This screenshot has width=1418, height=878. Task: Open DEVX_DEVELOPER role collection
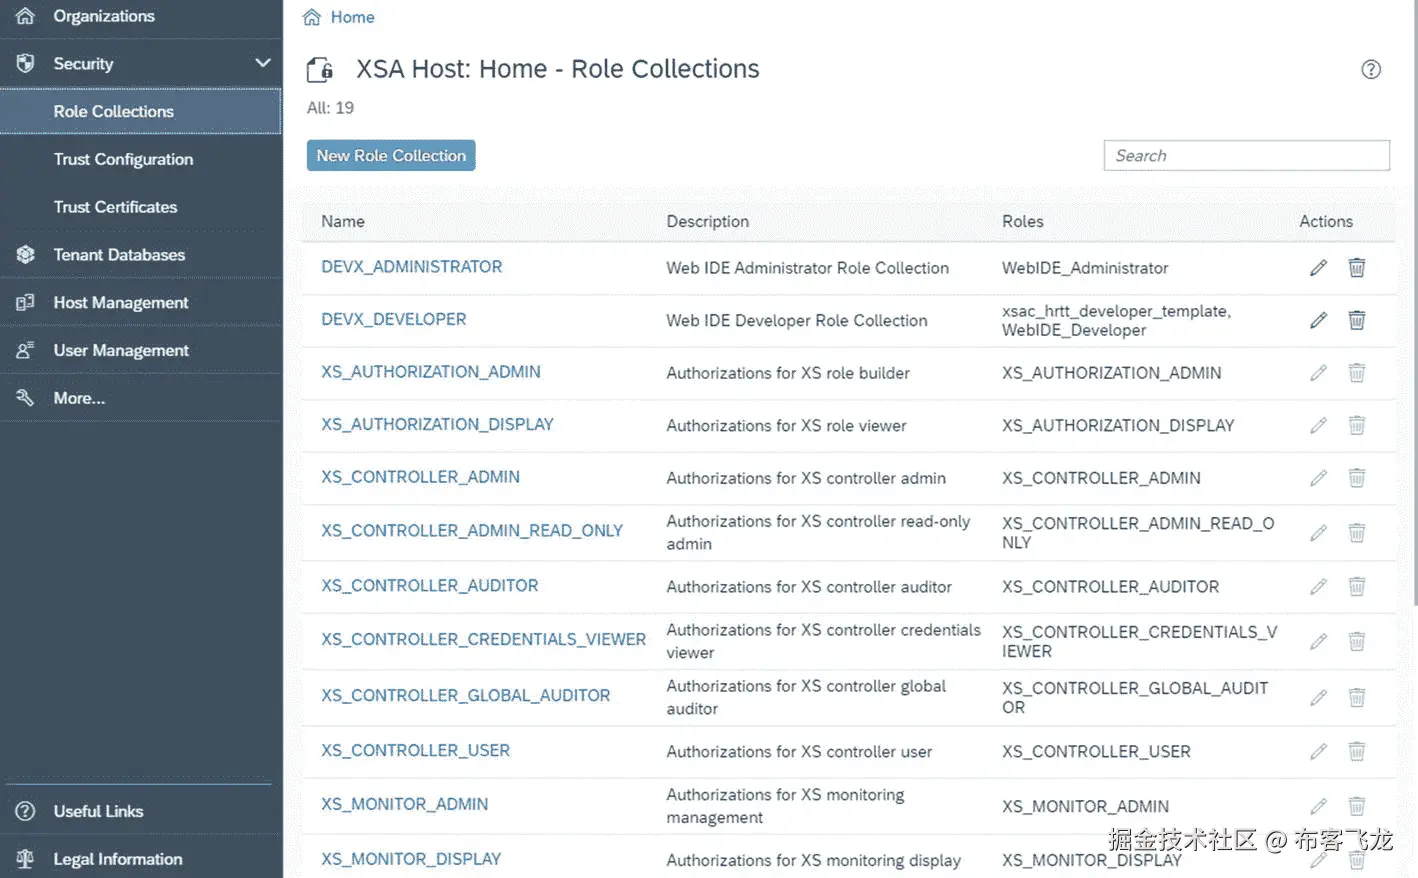[x=394, y=319]
